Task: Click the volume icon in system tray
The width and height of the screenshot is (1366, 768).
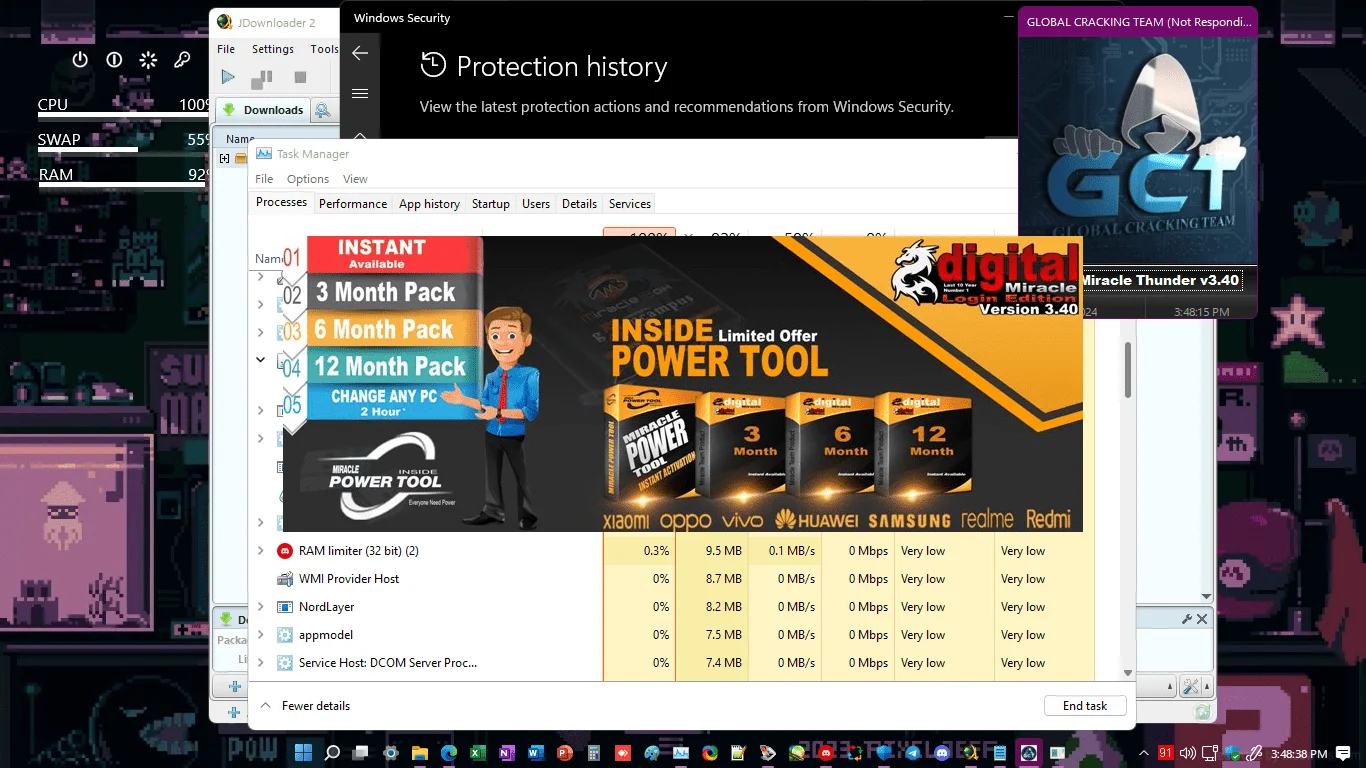Action: tap(1188, 753)
